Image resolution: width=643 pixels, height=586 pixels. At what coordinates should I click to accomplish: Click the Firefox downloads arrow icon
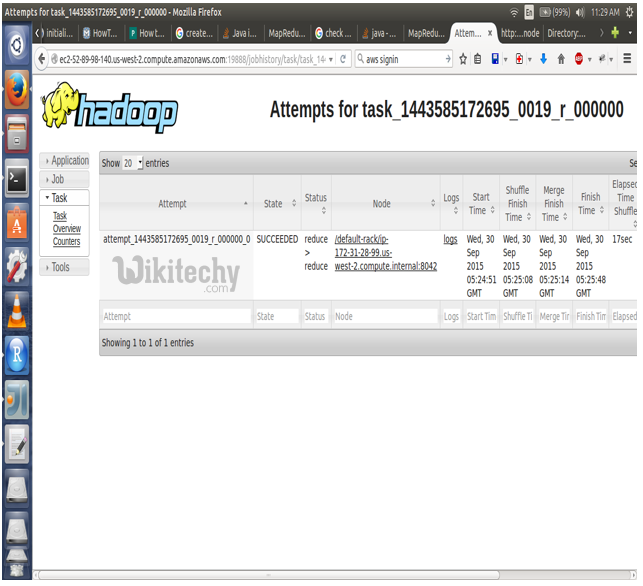point(541,59)
